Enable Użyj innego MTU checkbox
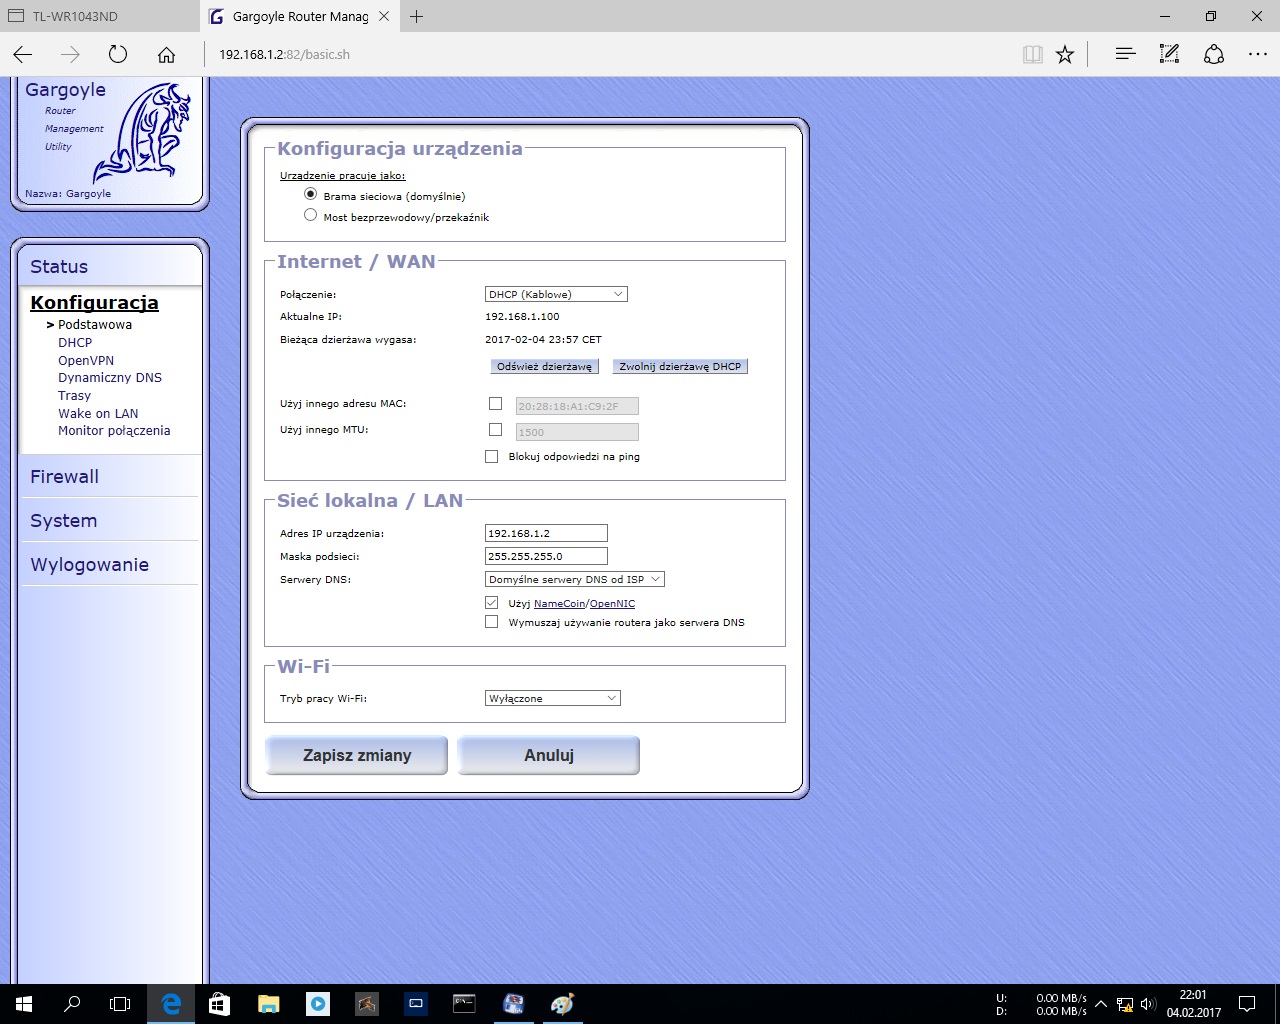This screenshot has height=1024, width=1280. coord(495,430)
